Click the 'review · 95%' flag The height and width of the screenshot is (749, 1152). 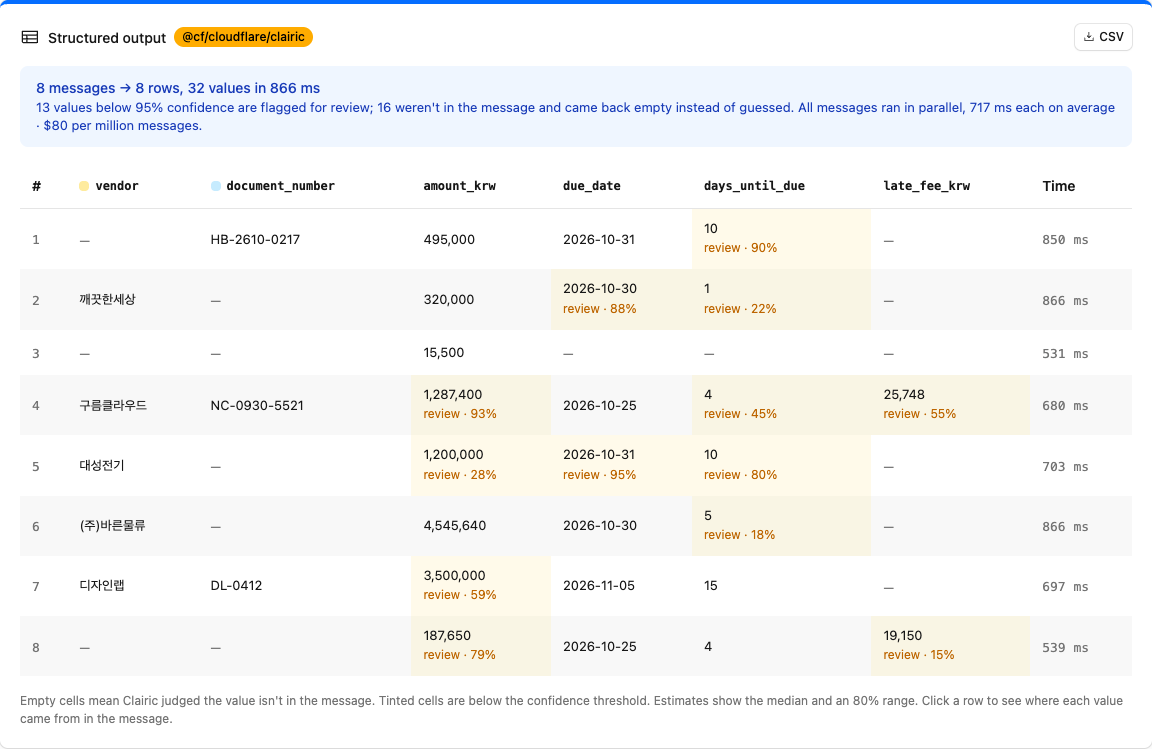click(600, 475)
